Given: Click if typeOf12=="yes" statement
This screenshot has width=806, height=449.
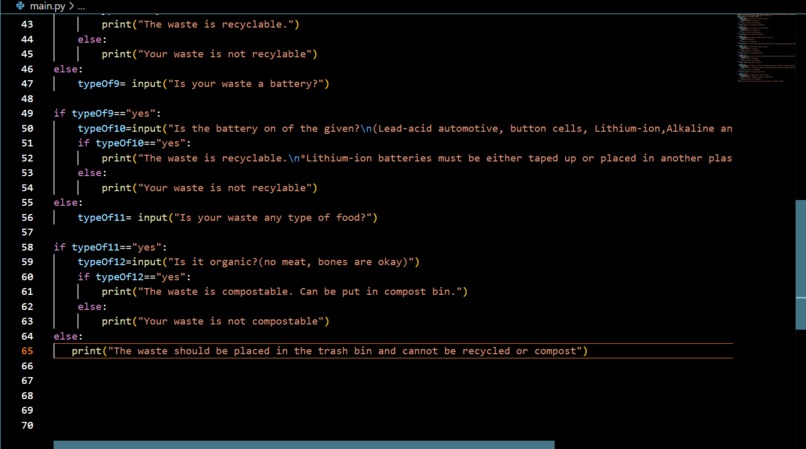Looking at the screenshot, I should tap(134, 277).
